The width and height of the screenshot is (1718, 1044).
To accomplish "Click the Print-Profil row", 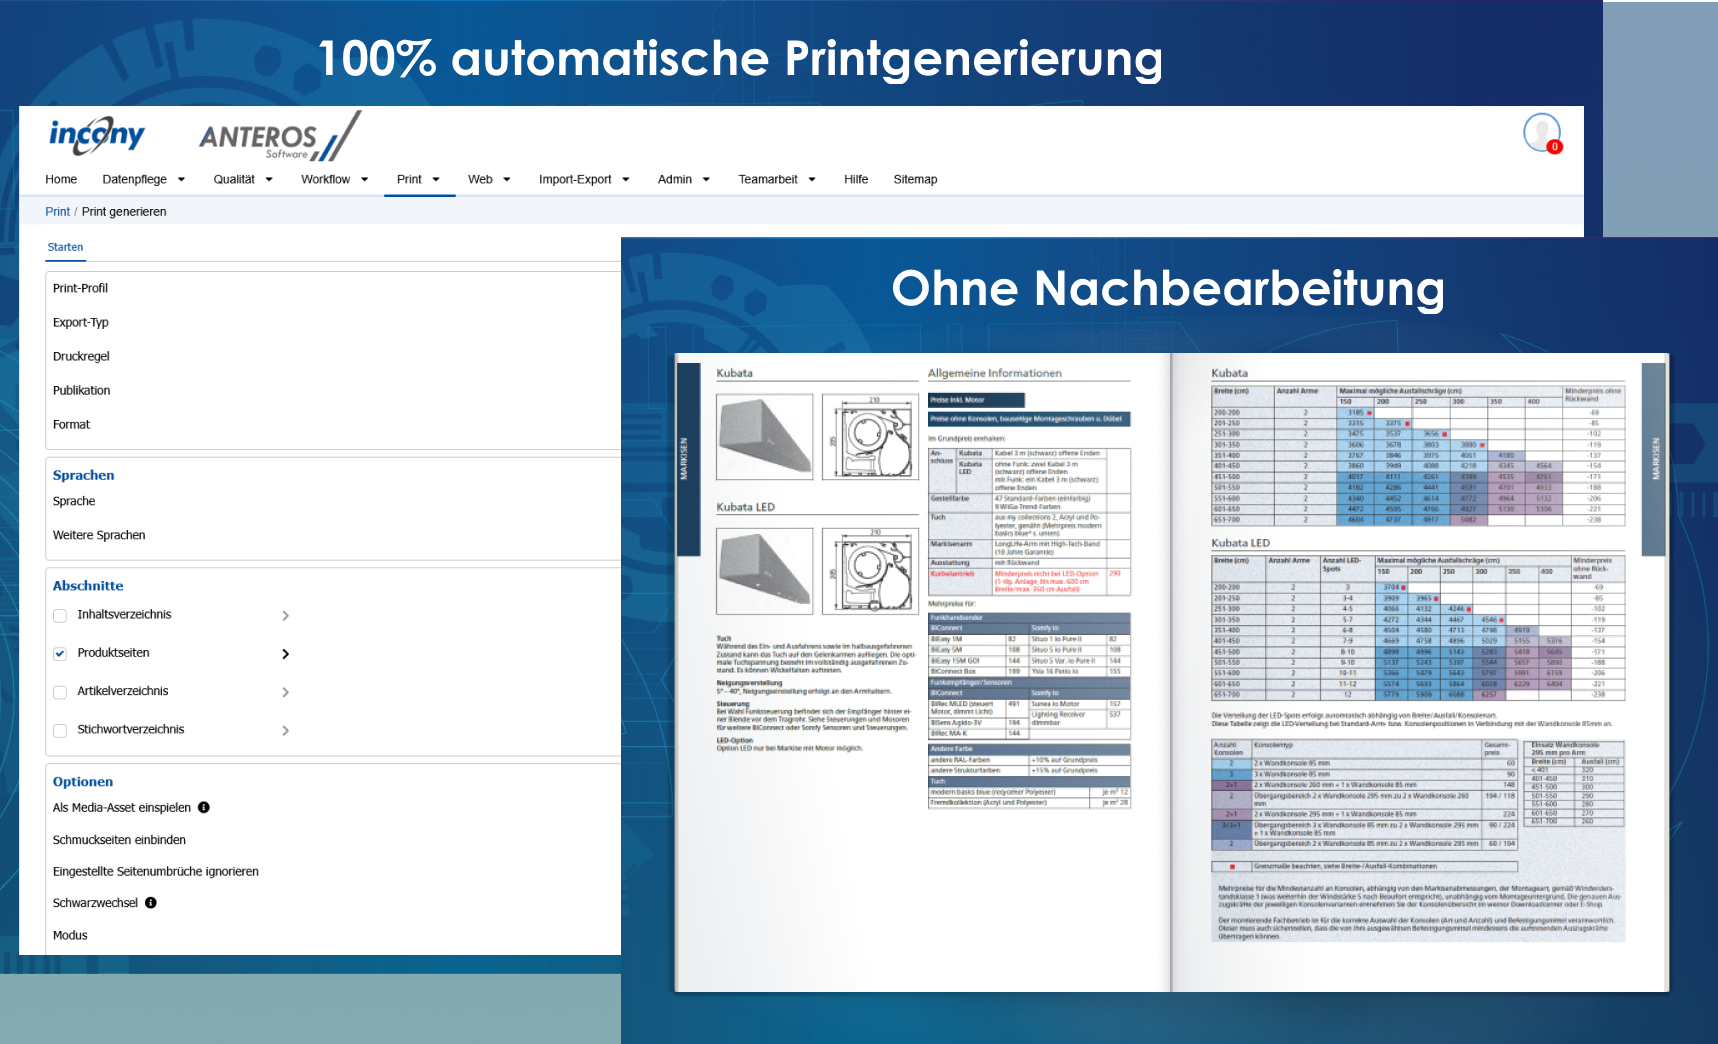I will 333,288.
